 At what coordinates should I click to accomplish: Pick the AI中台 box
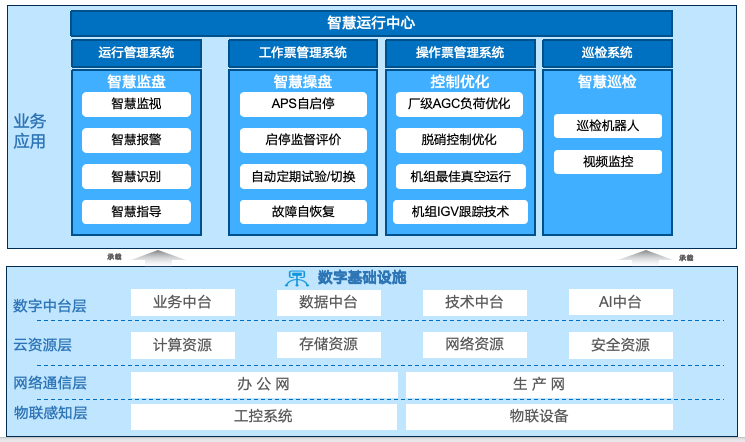[621, 302]
